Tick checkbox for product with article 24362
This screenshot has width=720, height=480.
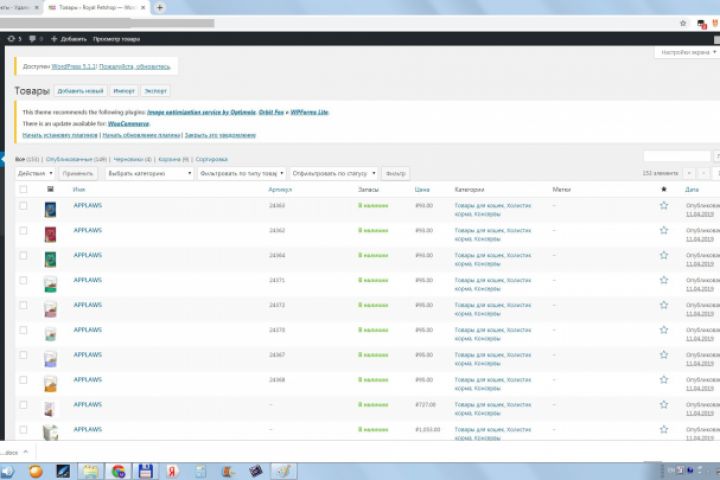click(23, 231)
